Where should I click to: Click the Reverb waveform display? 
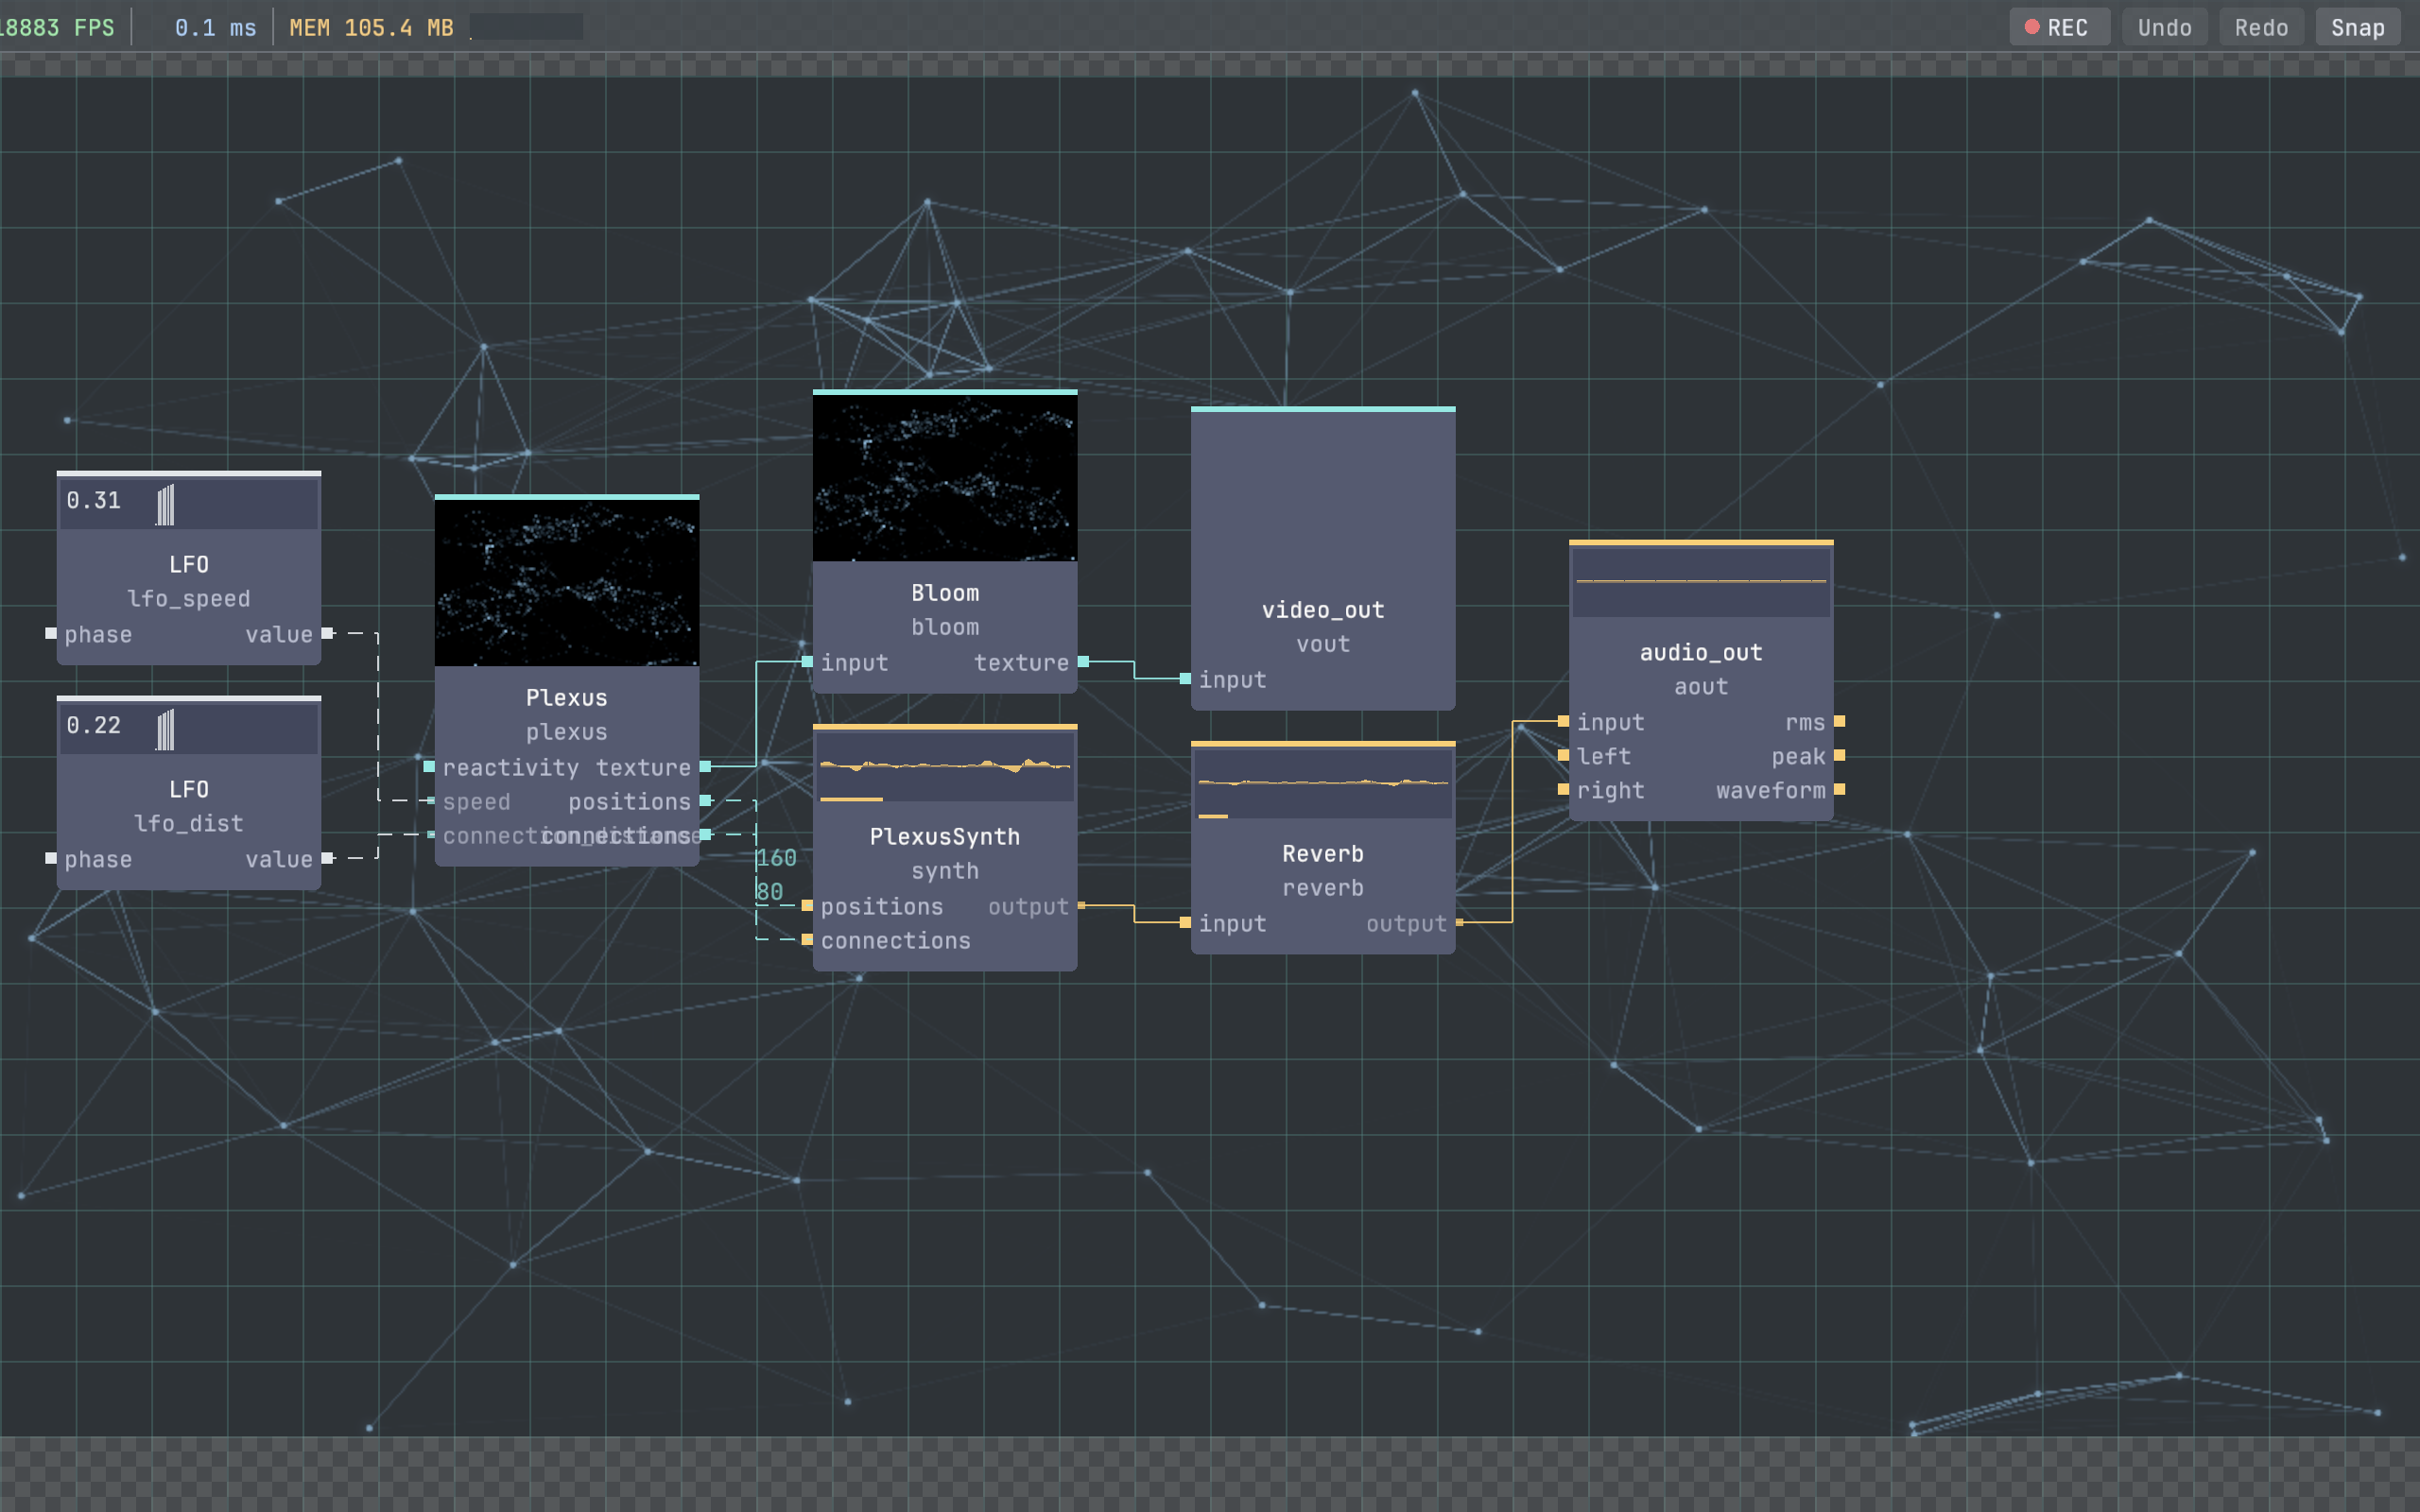coord(1323,783)
